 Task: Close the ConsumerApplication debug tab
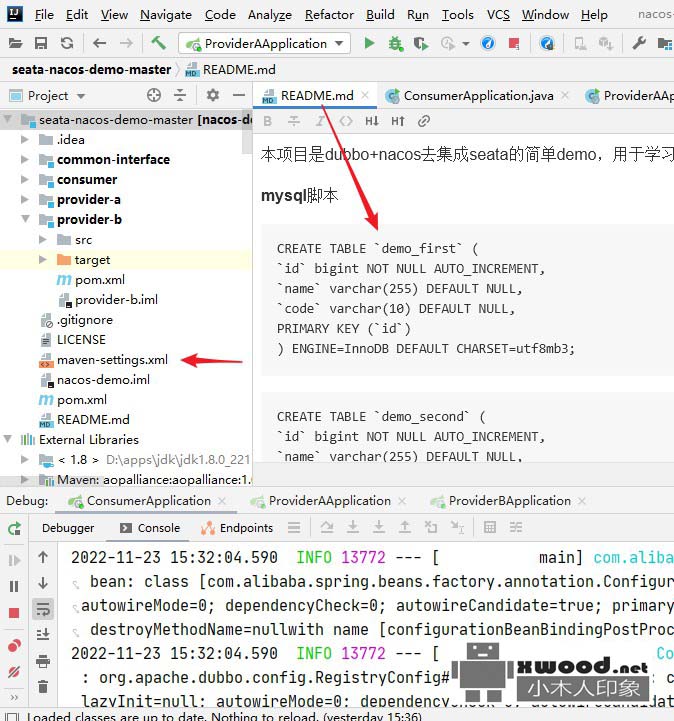pyautogui.click(x=222, y=501)
